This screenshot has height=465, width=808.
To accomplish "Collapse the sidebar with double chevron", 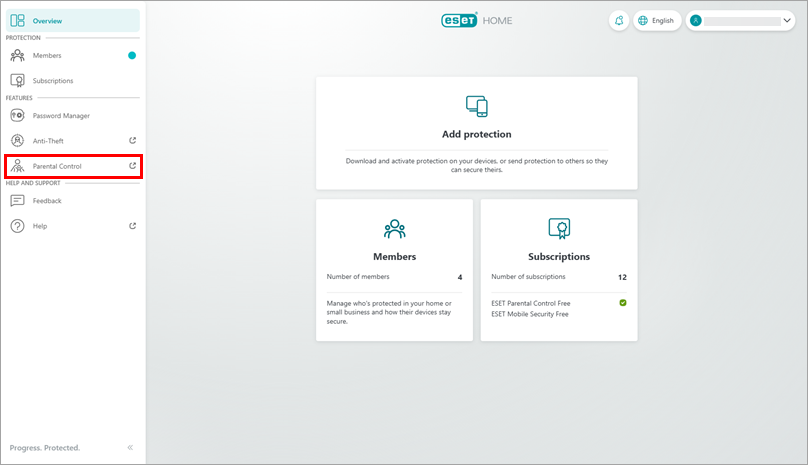I will [x=130, y=447].
